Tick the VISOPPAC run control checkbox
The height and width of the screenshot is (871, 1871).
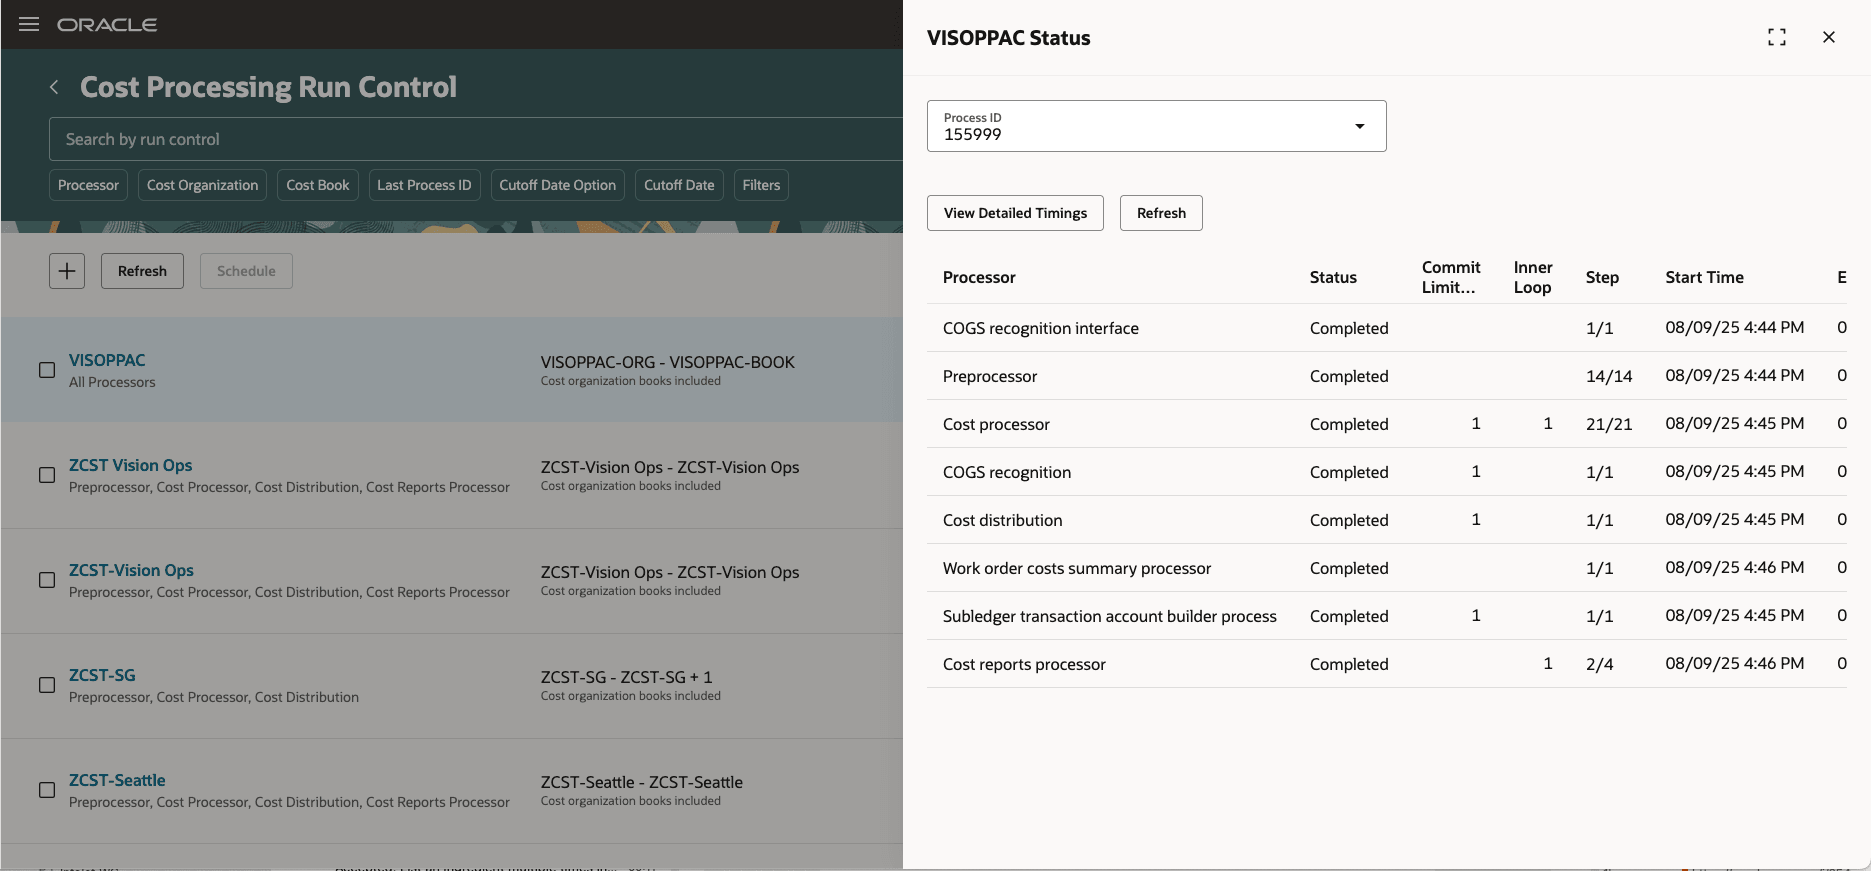click(x=47, y=370)
